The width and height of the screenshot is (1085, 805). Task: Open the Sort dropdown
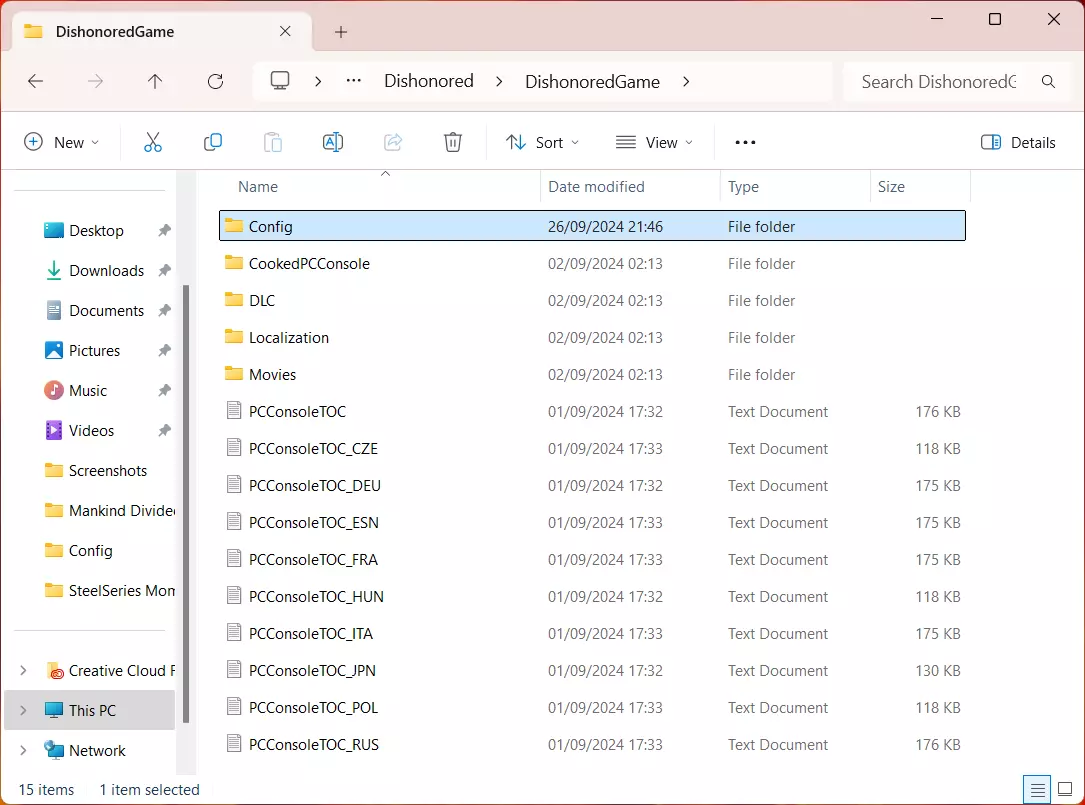[x=542, y=142]
